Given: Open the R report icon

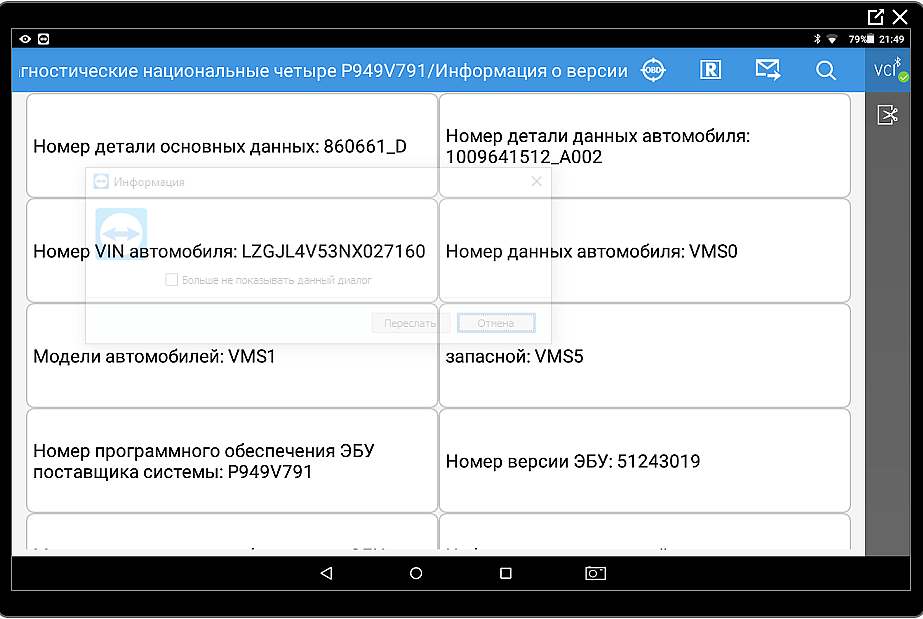Looking at the screenshot, I should tap(710, 70).
